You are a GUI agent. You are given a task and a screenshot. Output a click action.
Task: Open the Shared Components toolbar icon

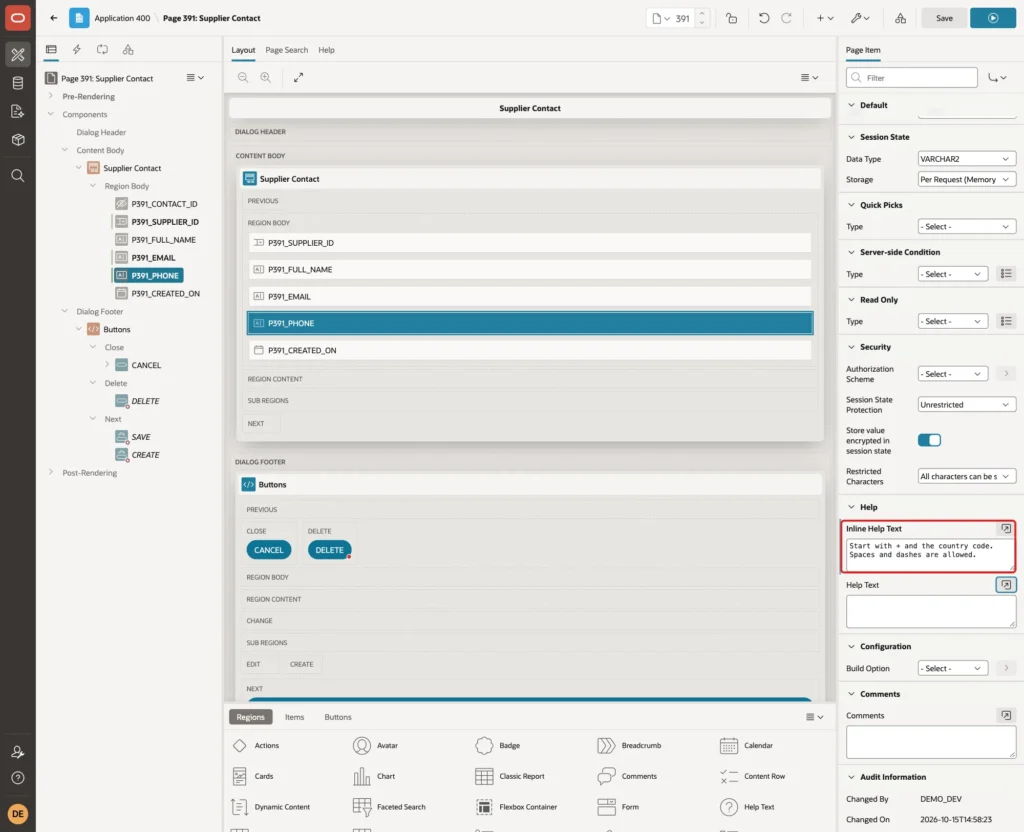click(x=901, y=18)
